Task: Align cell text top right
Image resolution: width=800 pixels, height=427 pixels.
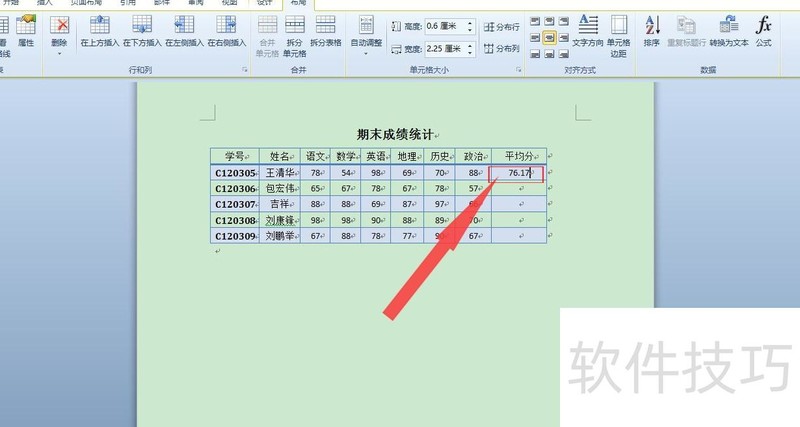Action: coord(563,21)
